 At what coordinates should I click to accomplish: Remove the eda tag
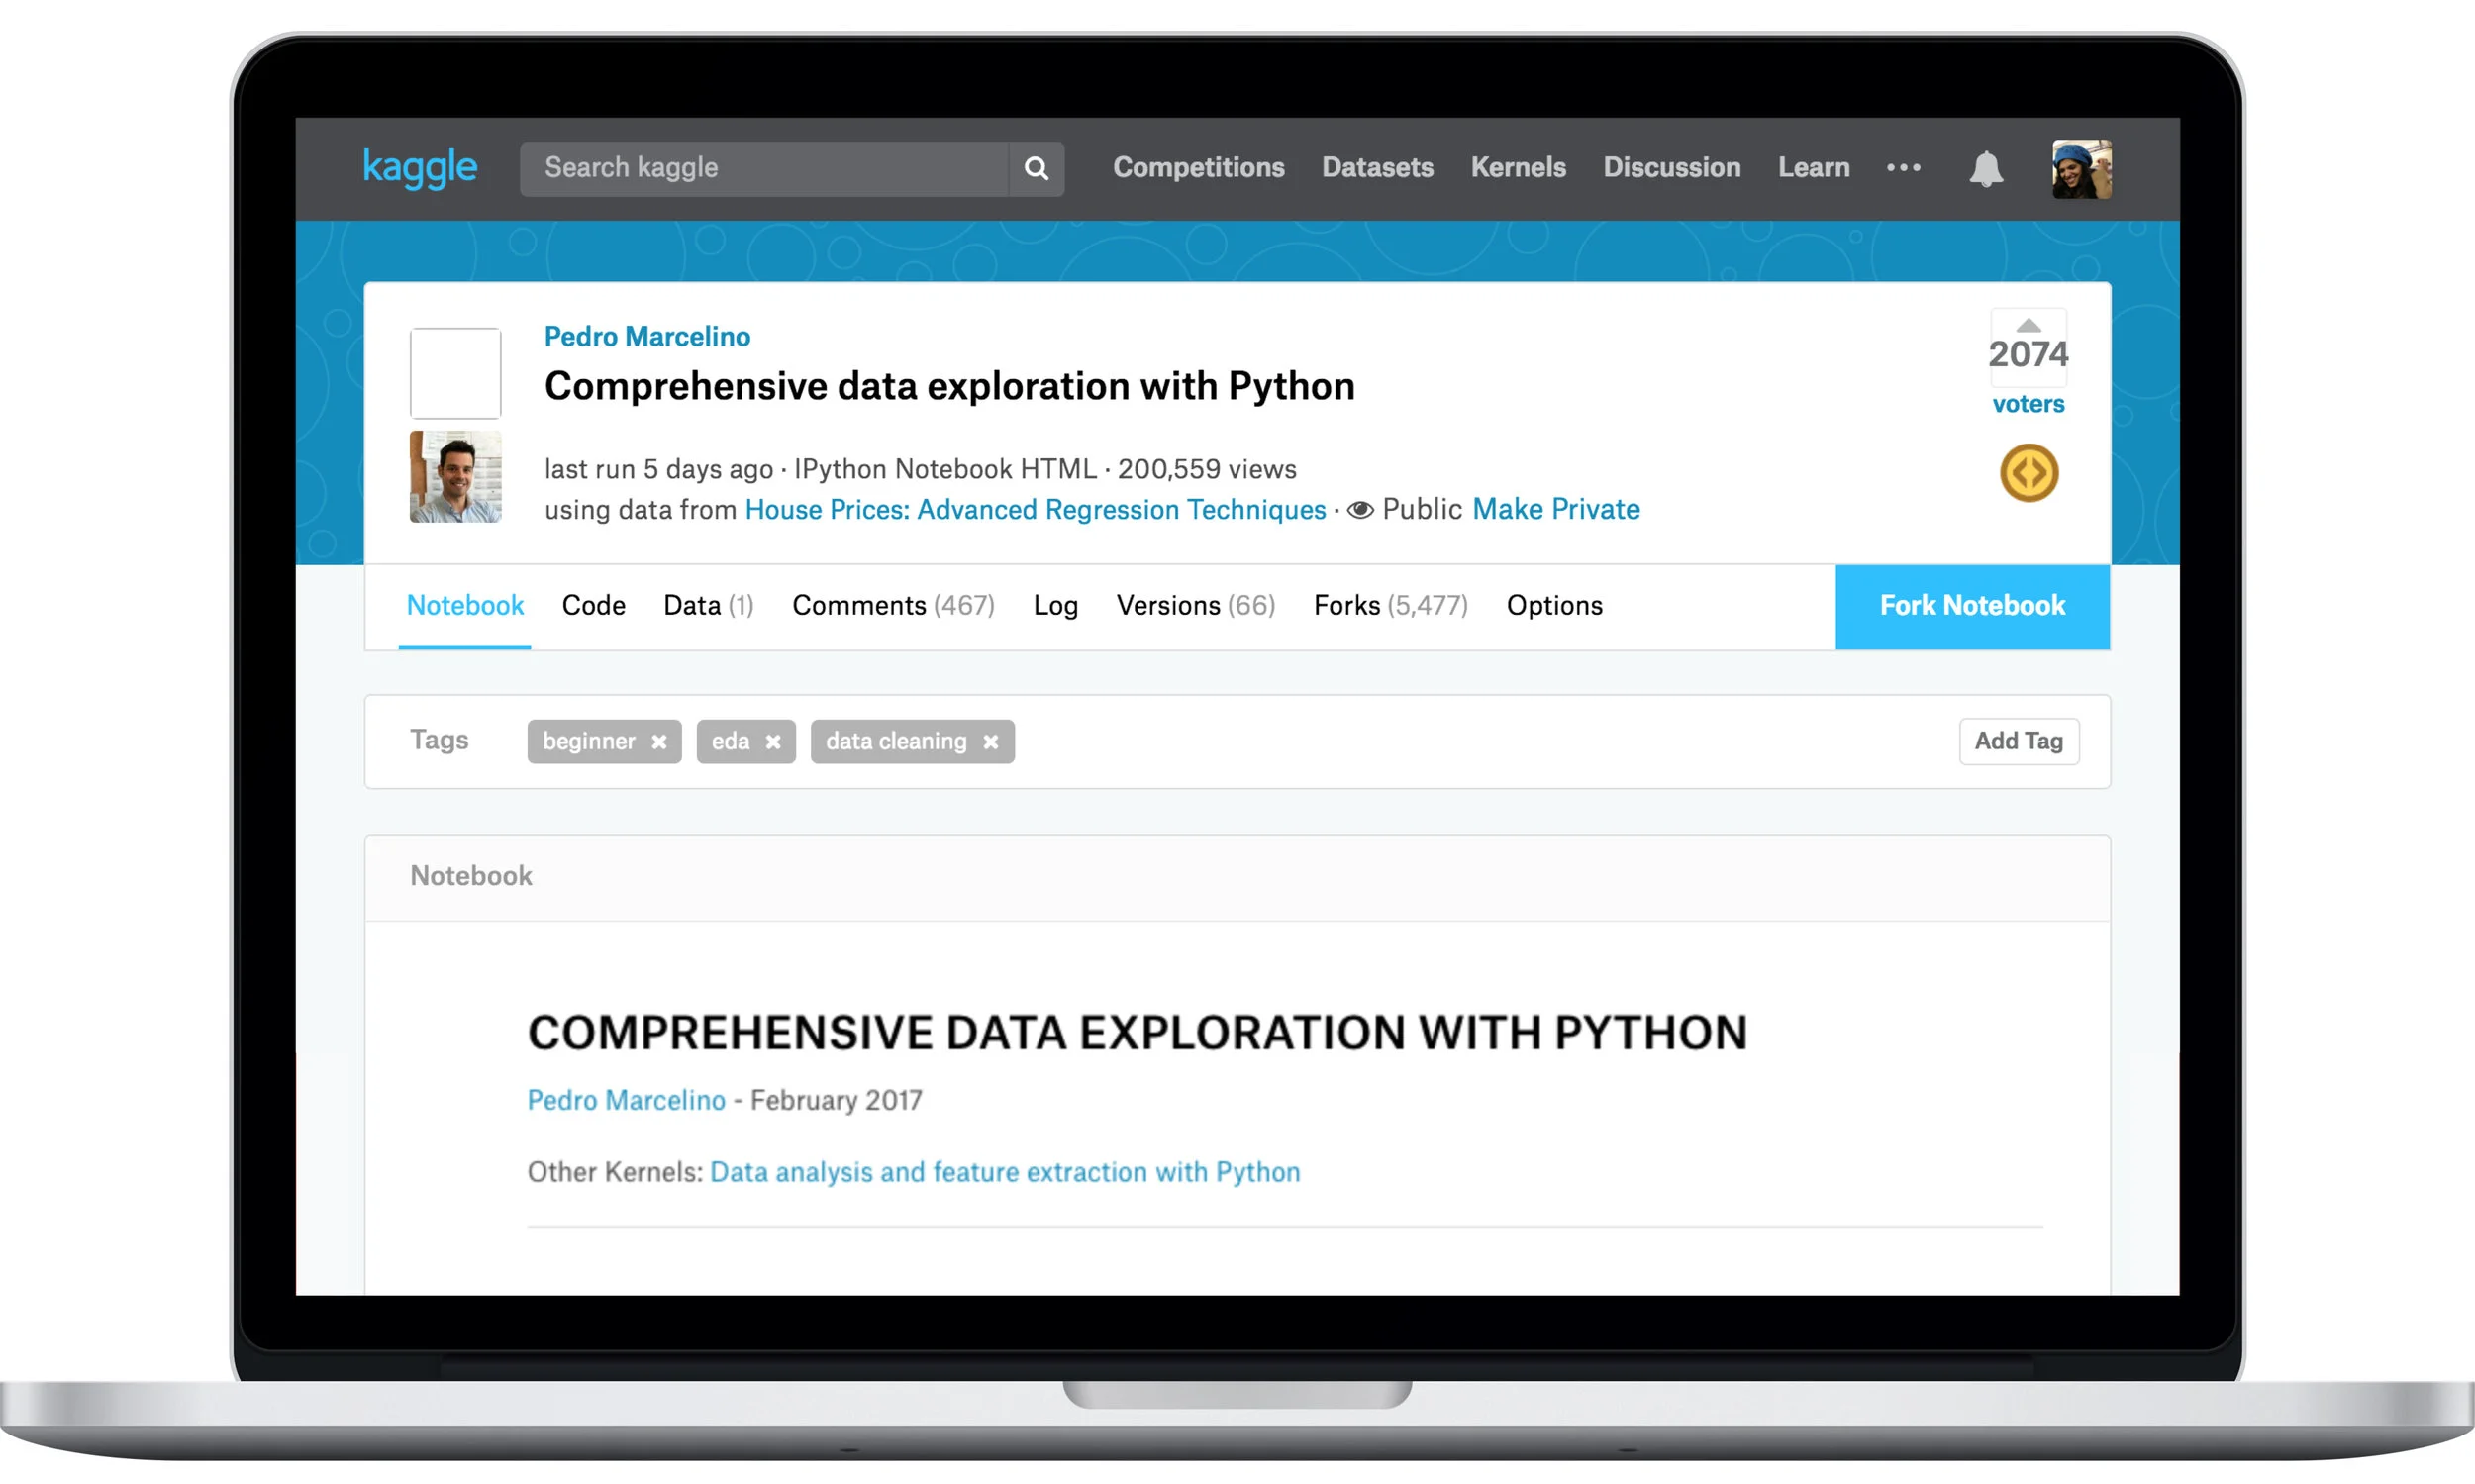point(773,742)
